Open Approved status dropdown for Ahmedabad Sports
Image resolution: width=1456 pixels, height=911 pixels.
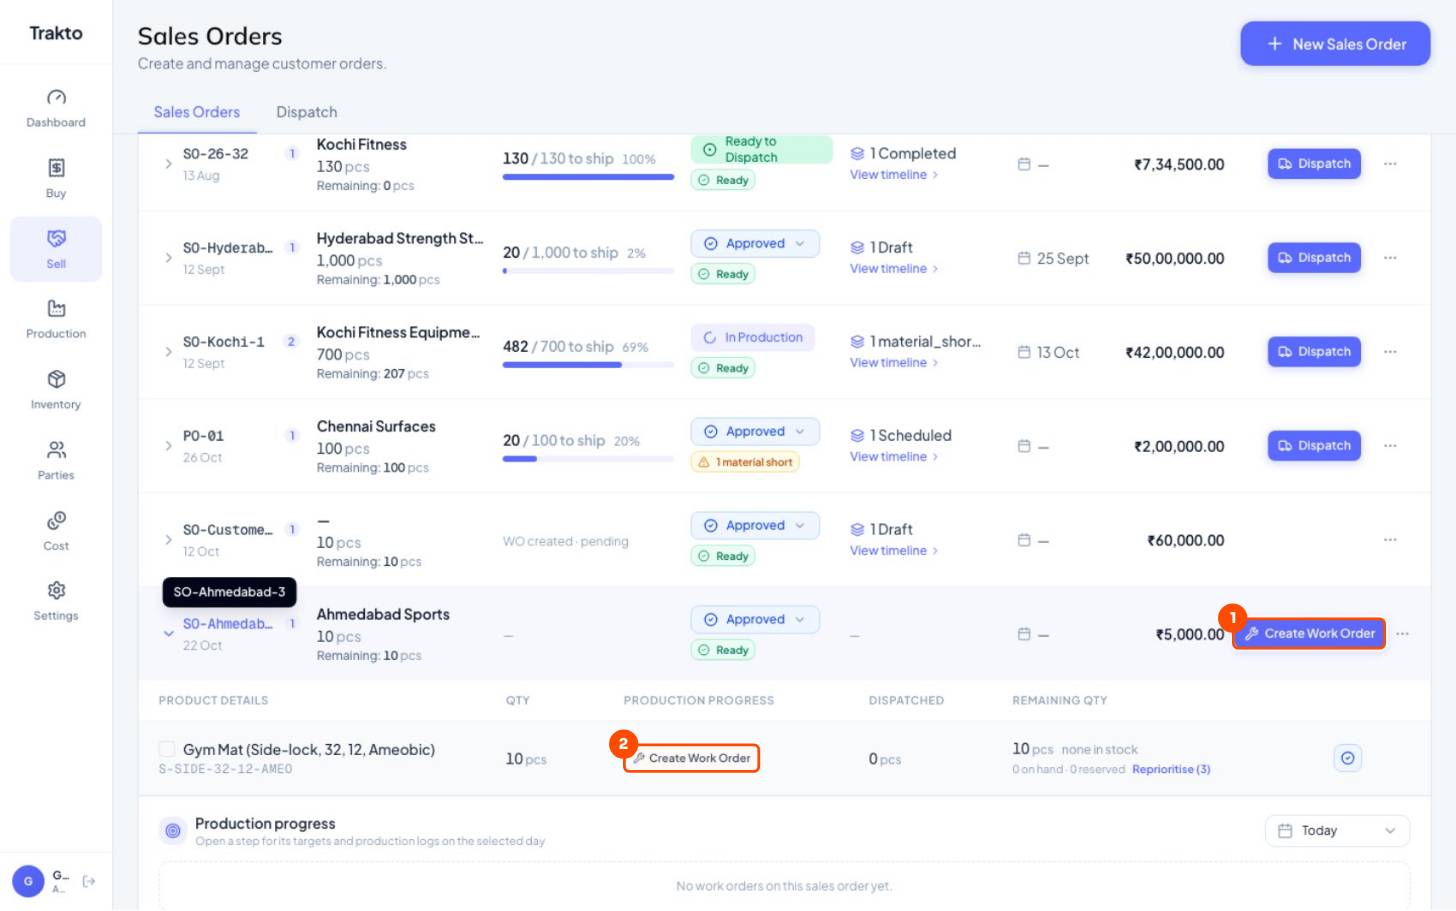pos(755,620)
